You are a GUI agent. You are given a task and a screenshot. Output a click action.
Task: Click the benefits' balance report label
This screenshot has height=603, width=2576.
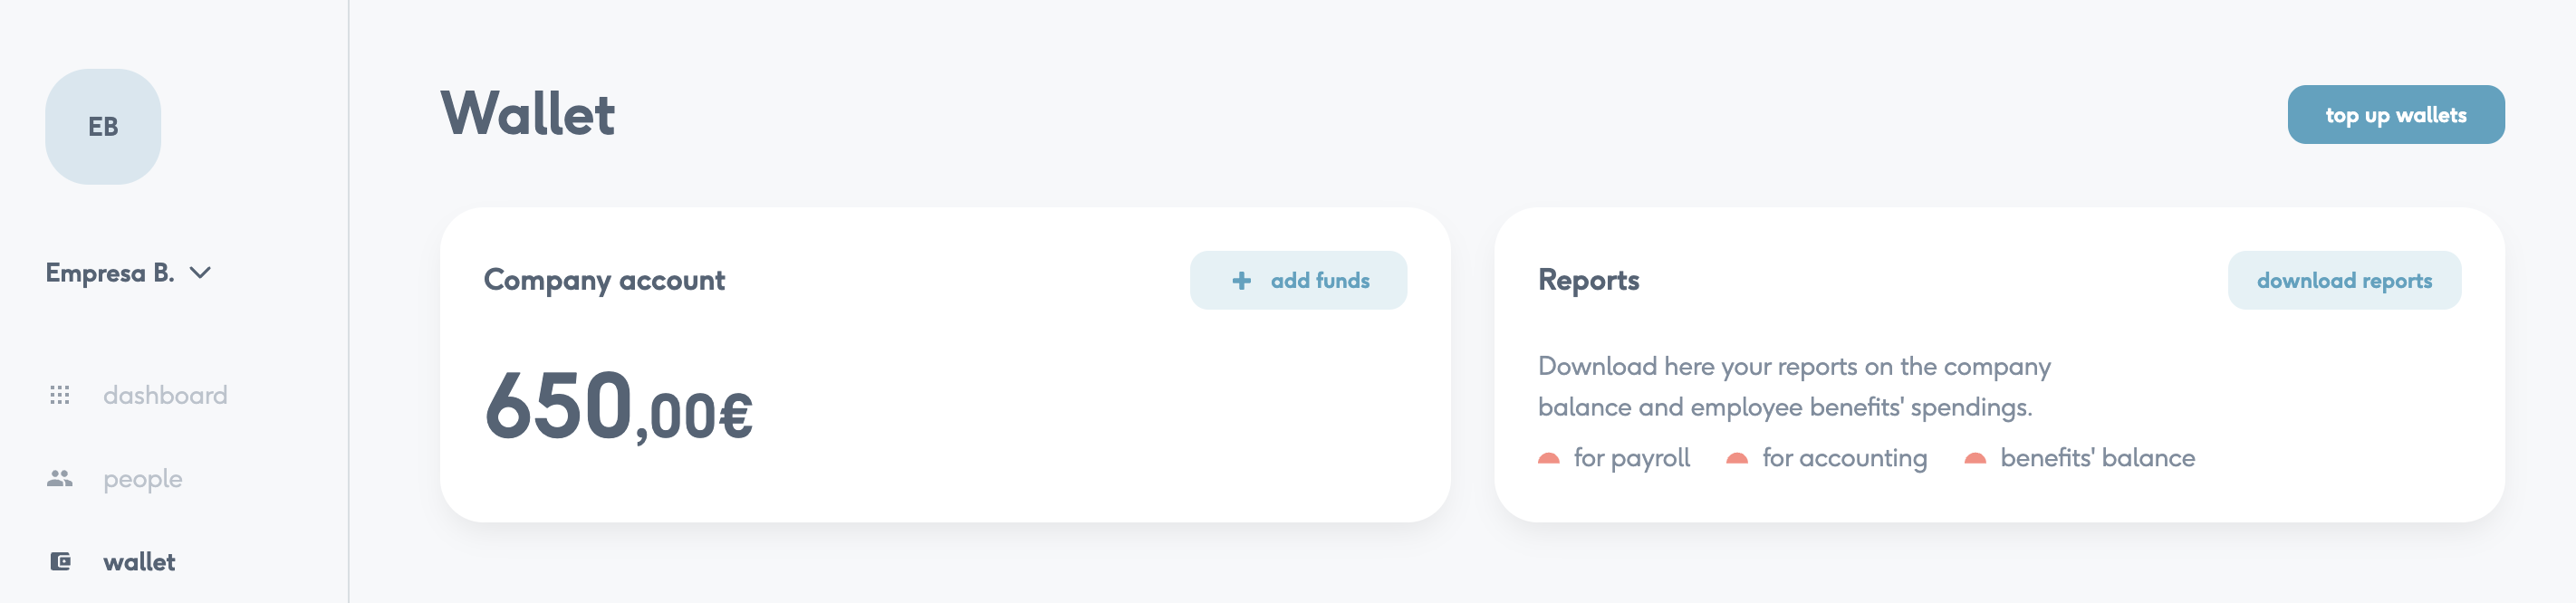tap(2097, 458)
